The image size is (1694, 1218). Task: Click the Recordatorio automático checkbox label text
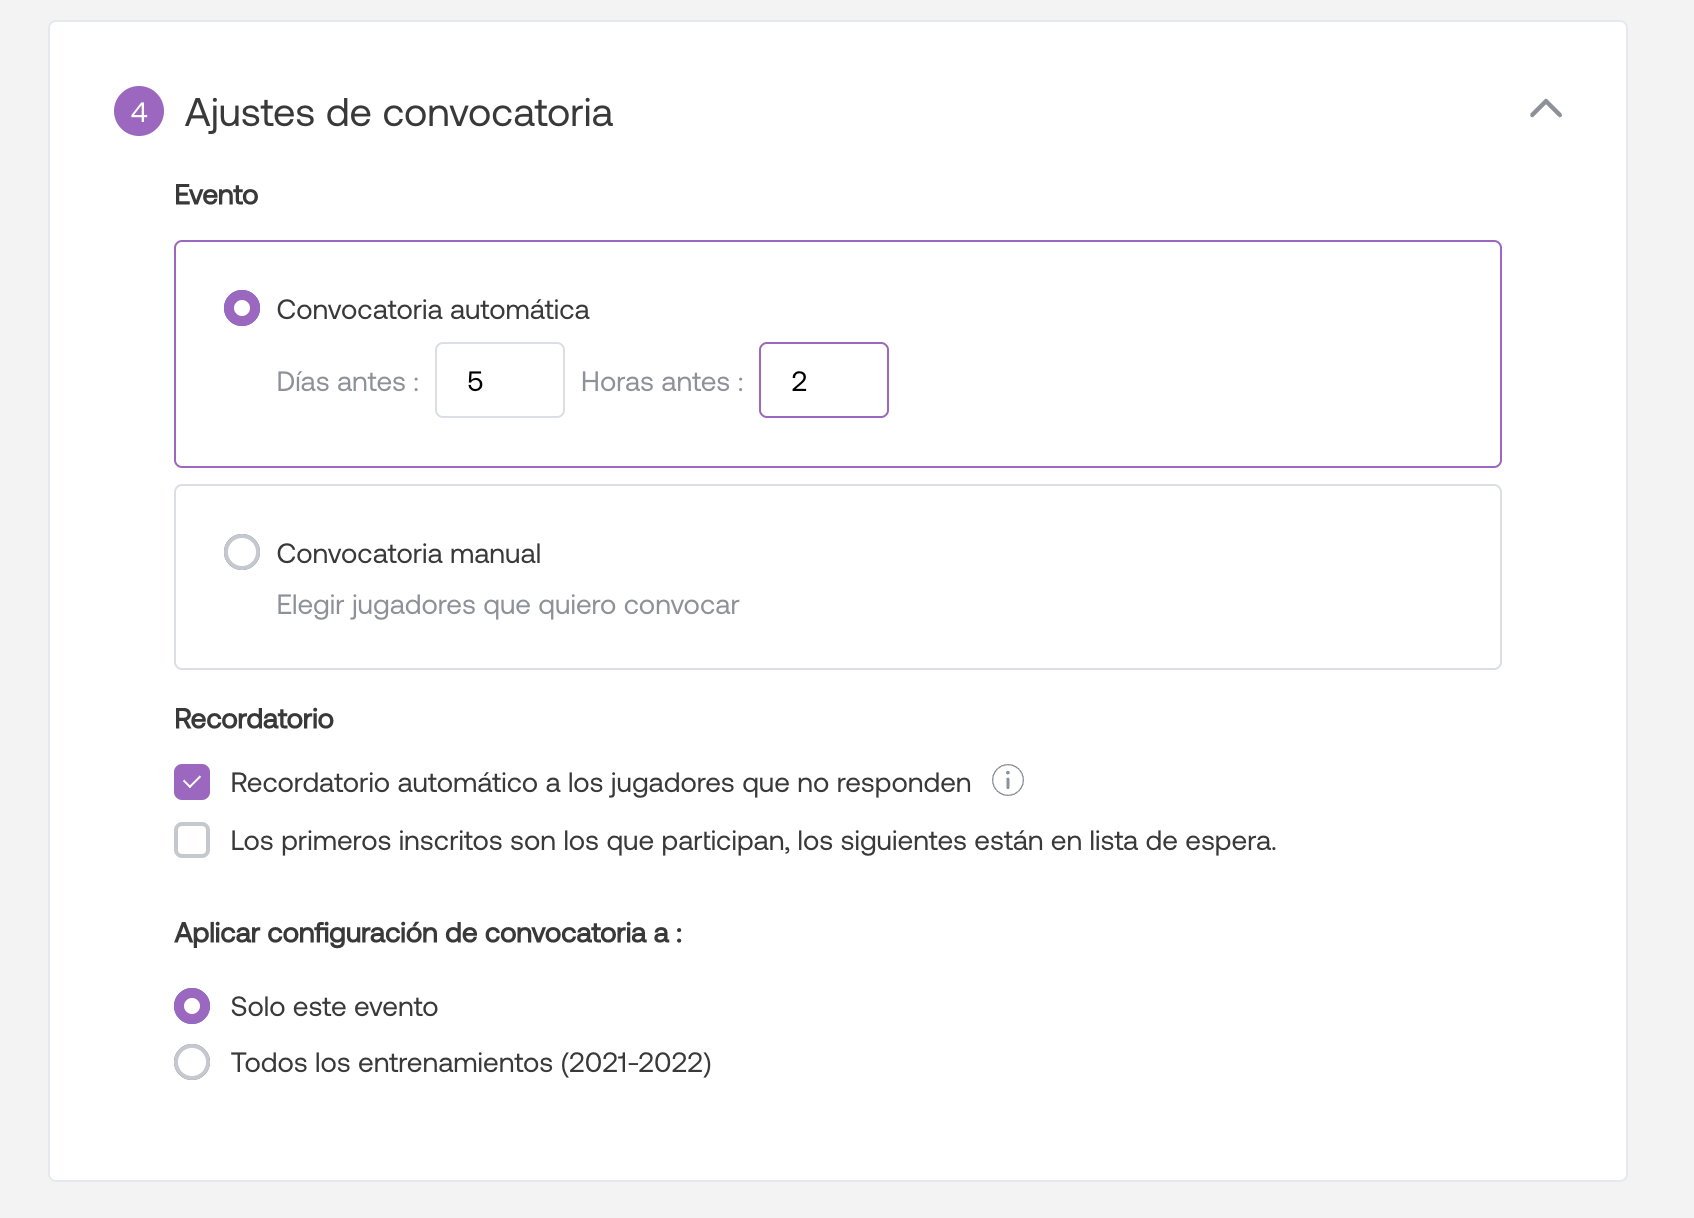(x=601, y=783)
